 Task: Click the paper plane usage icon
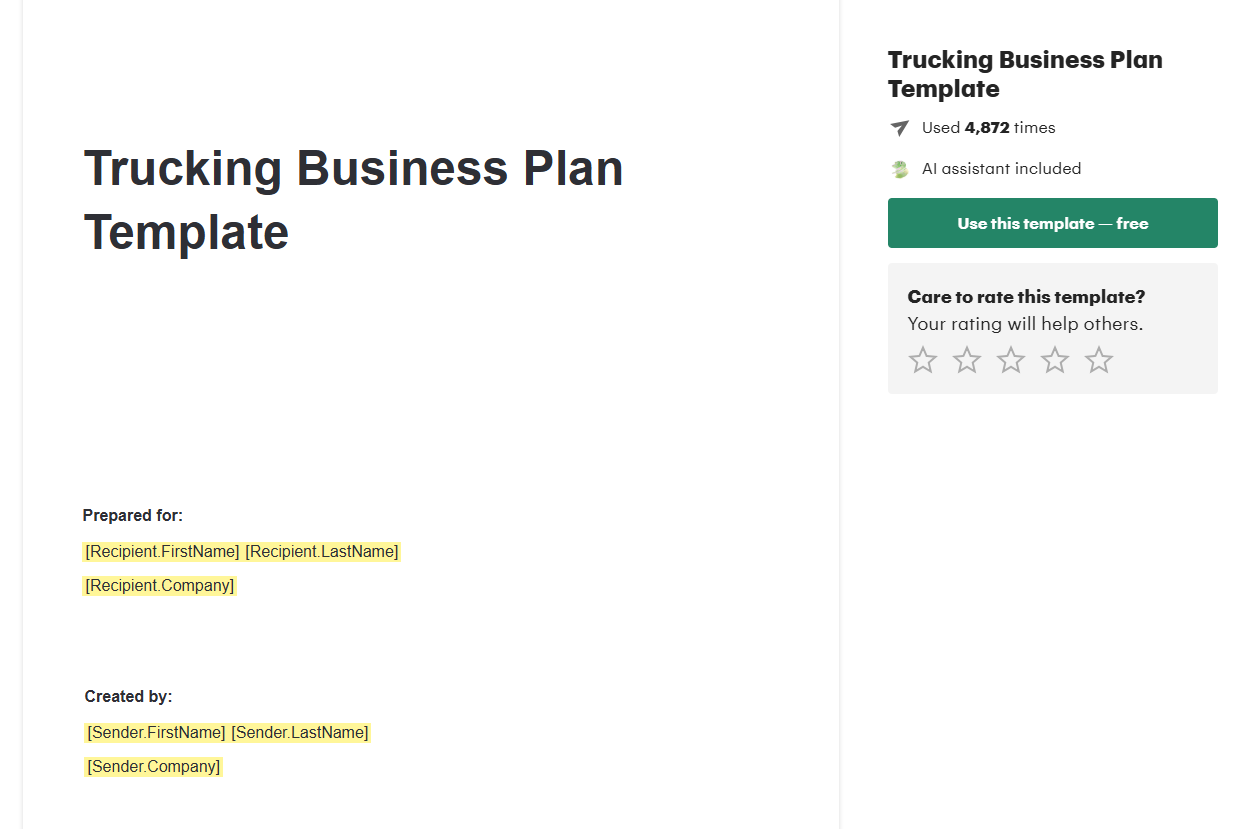(900, 128)
